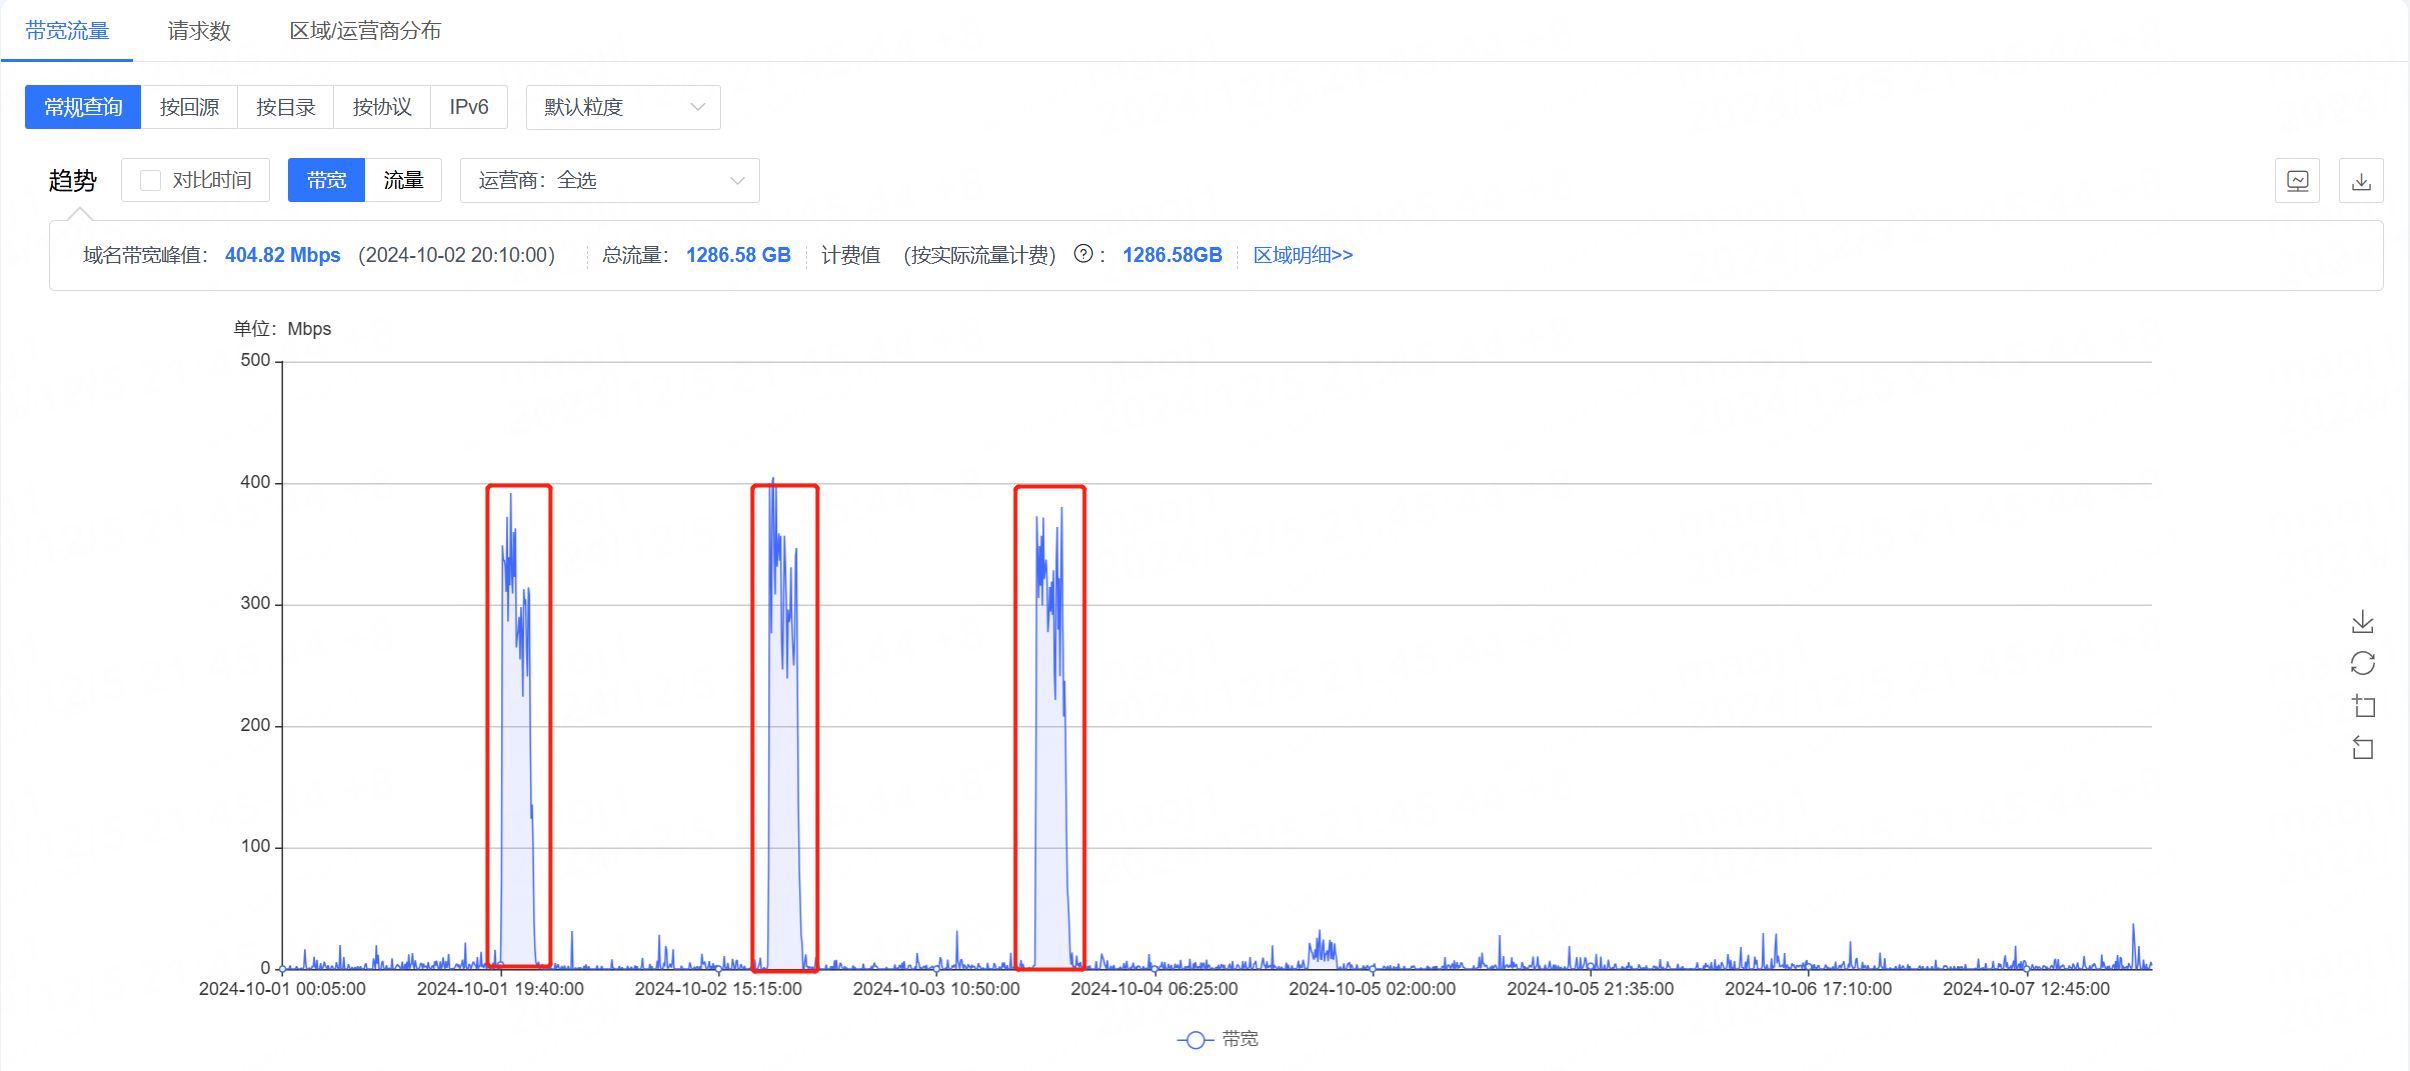This screenshot has width=2410, height=1071.
Task: Click the zoom reset back icon
Action: tap(2362, 748)
